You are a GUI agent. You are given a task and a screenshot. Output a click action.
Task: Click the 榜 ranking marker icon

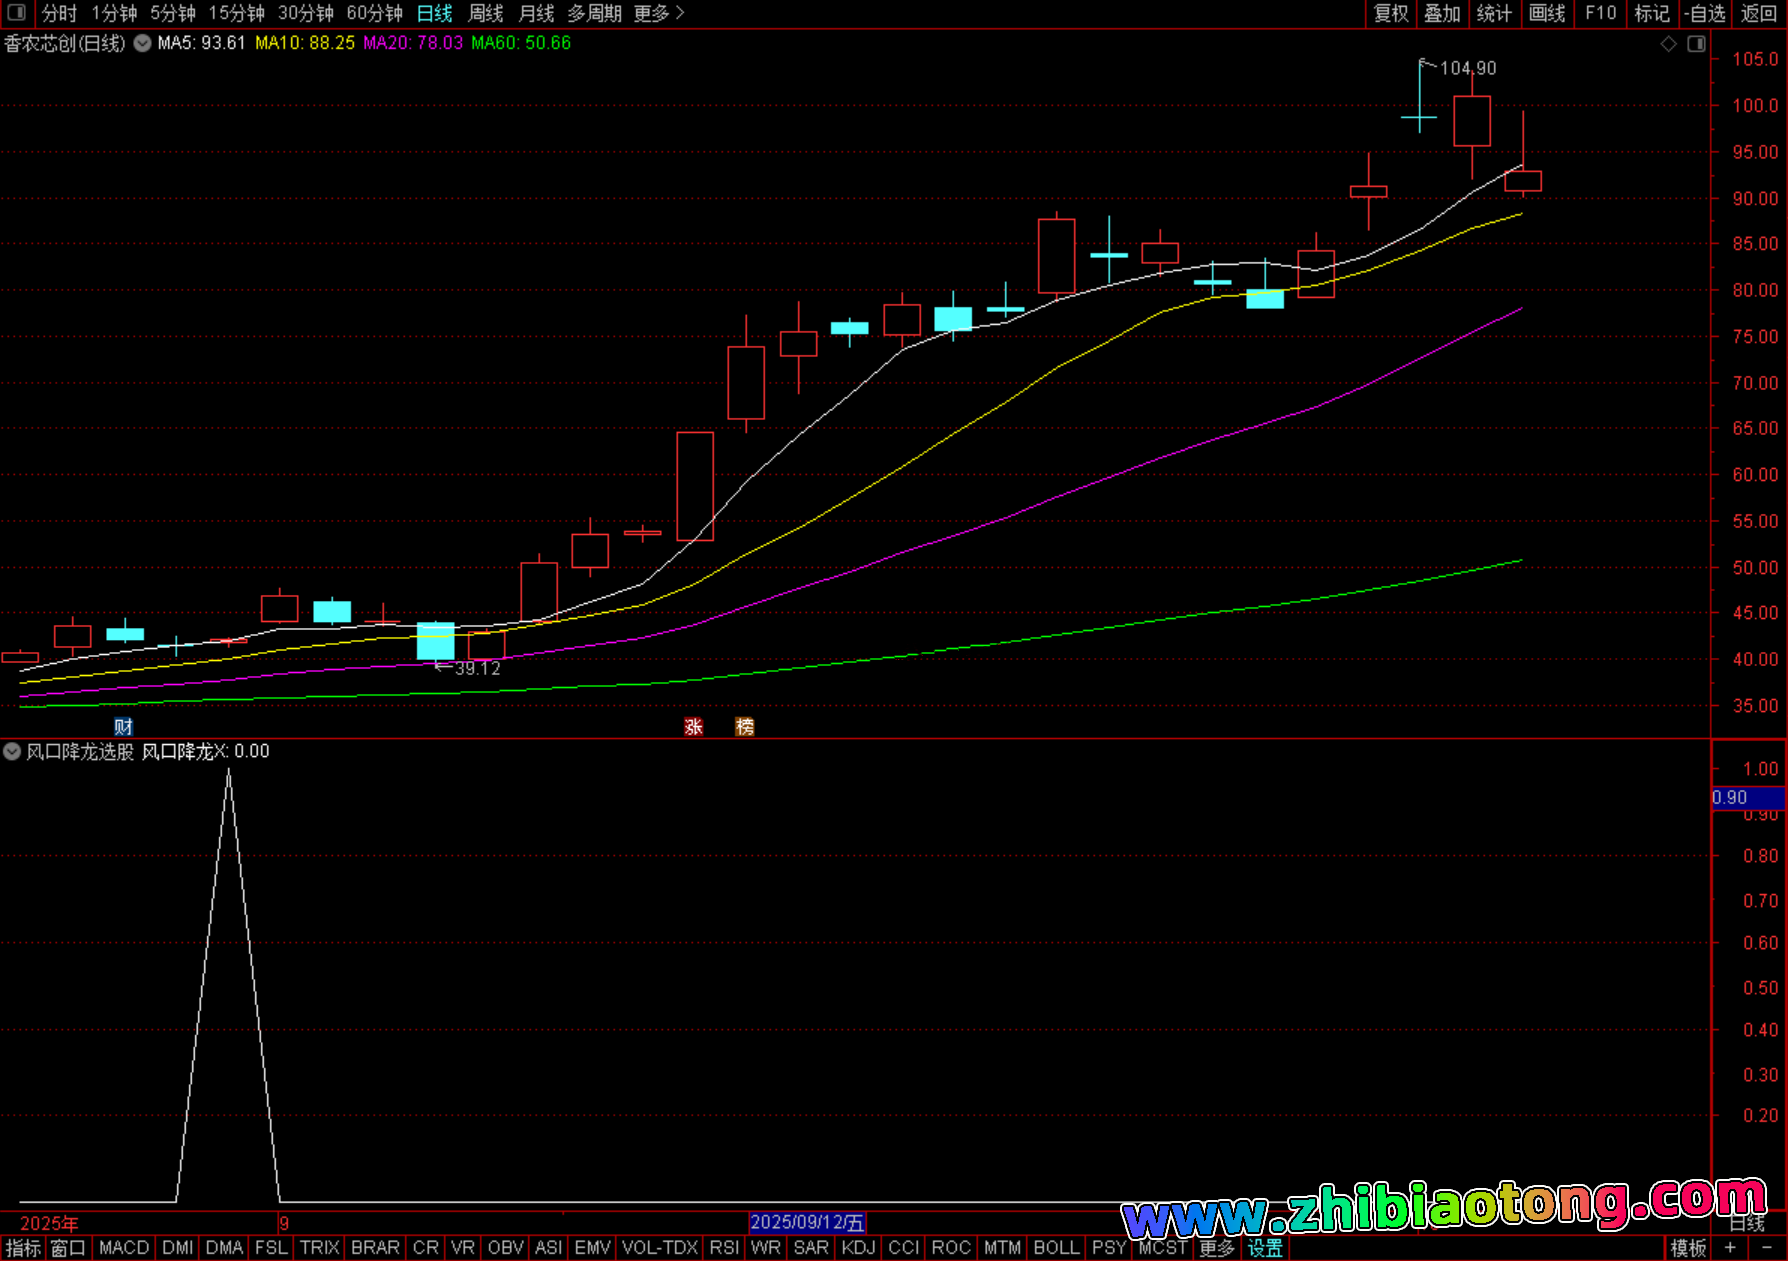(745, 727)
